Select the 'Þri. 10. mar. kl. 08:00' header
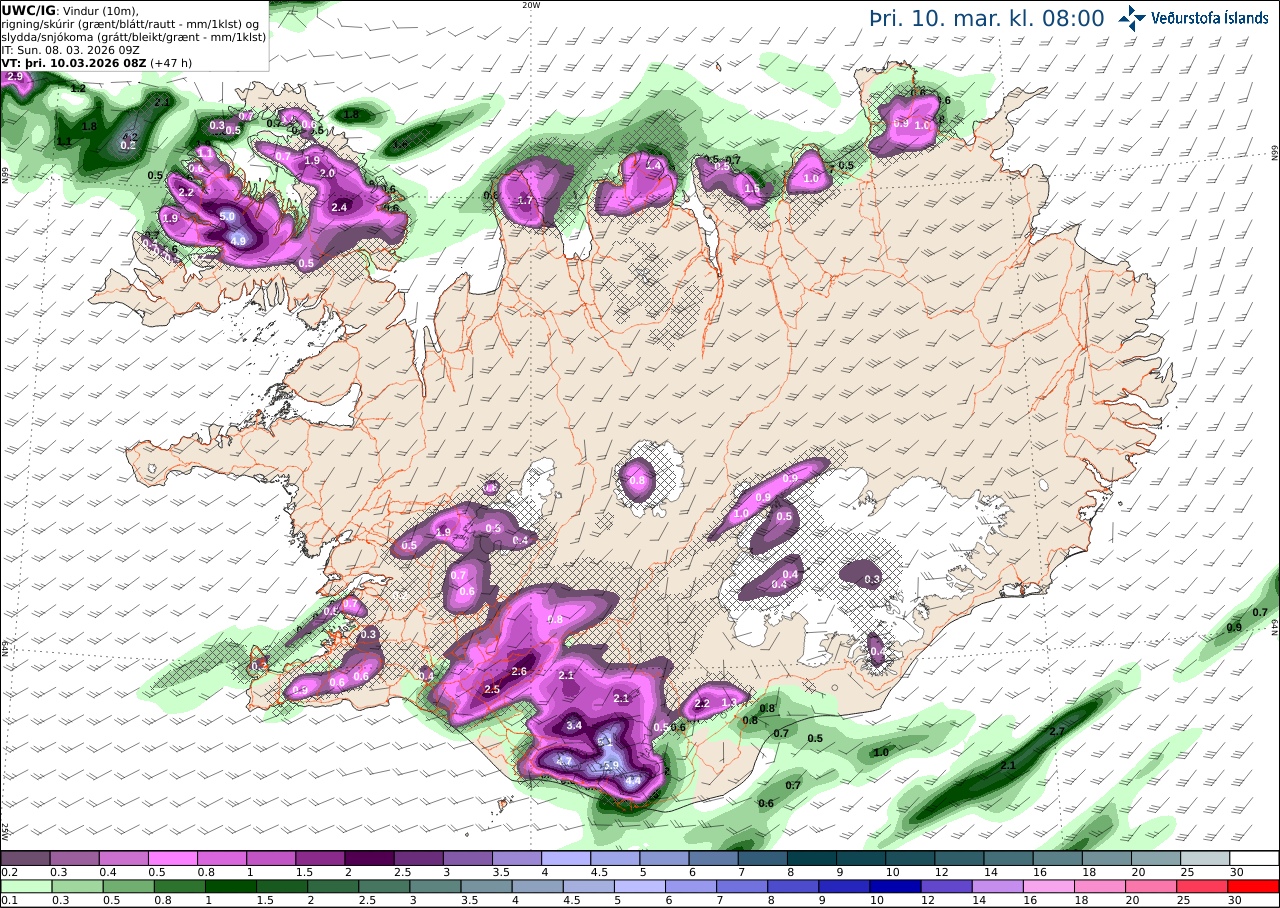This screenshot has height=908, width=1280. click(x=987, y=18)
